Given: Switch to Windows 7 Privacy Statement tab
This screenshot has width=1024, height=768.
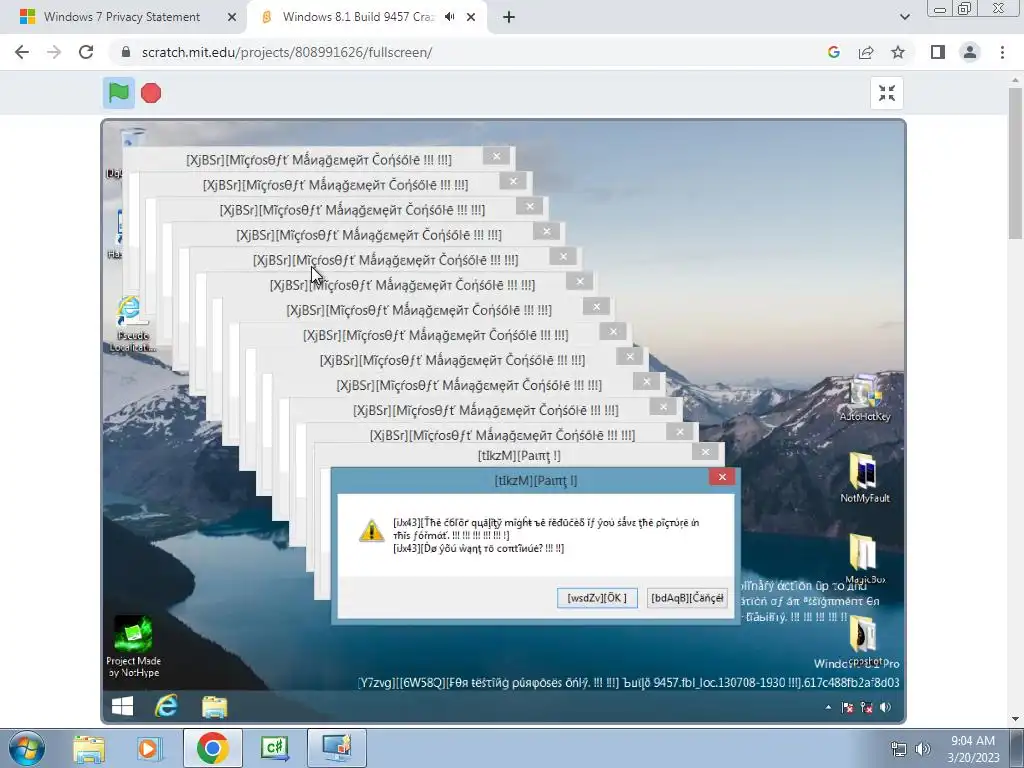Looking at the screenshot, I should [x=122, y=17].
